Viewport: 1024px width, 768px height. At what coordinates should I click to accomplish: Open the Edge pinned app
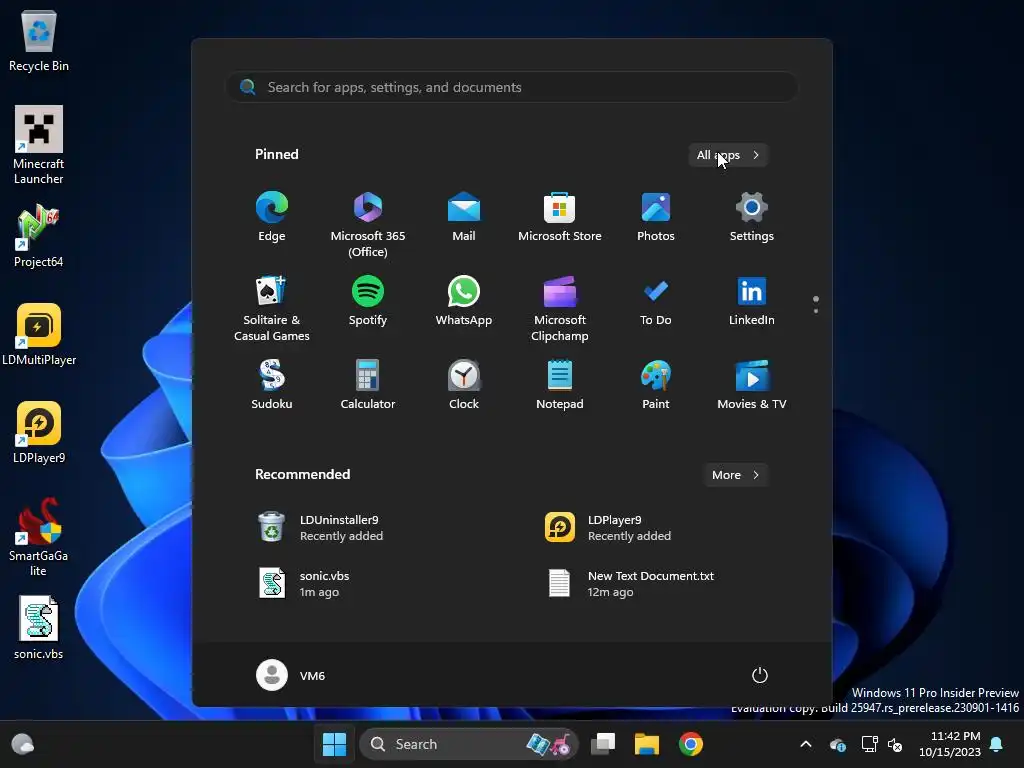point(272,217)
